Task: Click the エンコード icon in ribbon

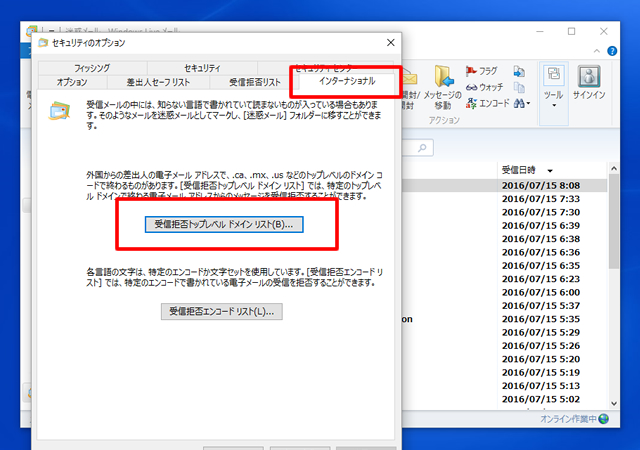Action: [x=471, y=102]
